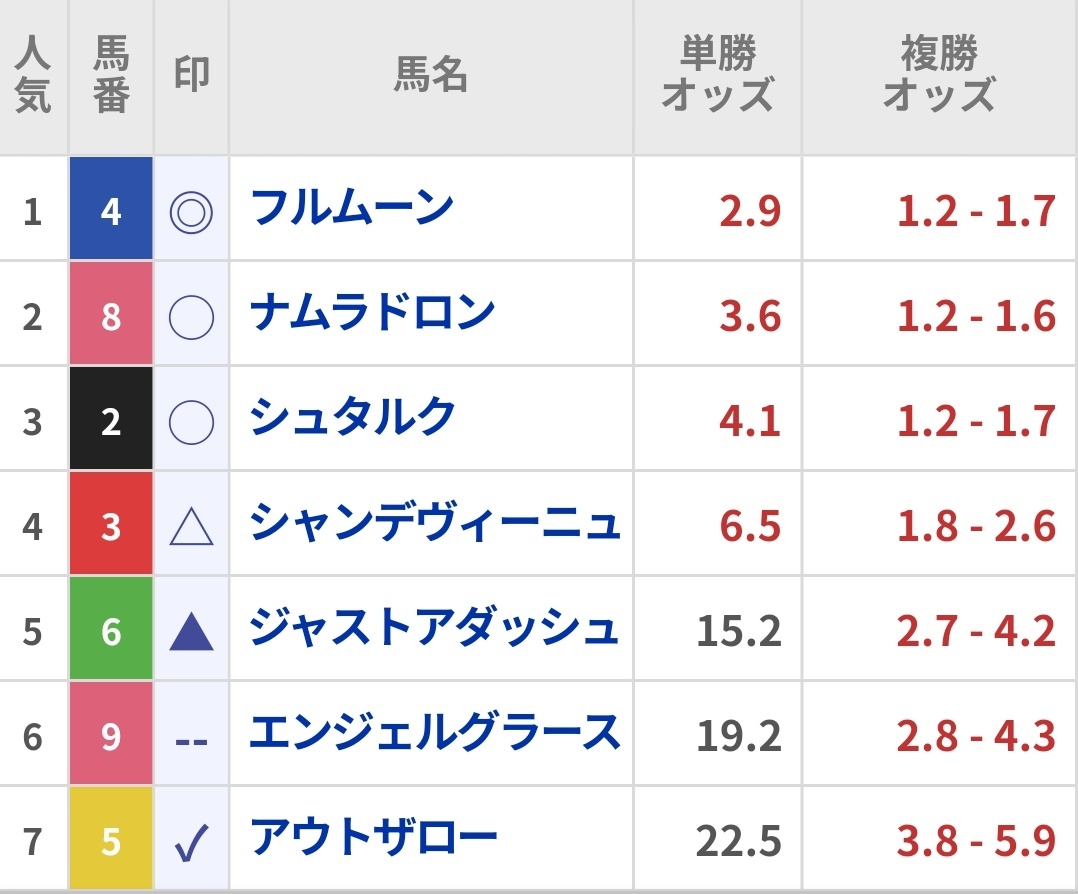This screenshot has height=894, width=1078.
Task: Click the green horse number 6 box
Action: click(x=111, y=629)
